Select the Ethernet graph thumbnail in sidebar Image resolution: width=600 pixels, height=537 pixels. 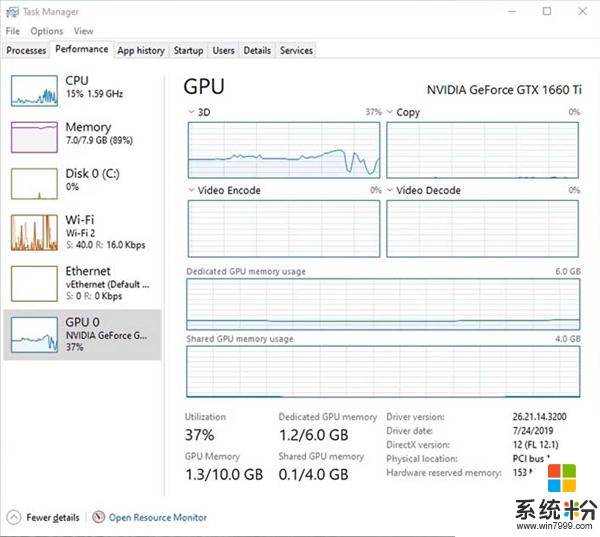point(34,284)
